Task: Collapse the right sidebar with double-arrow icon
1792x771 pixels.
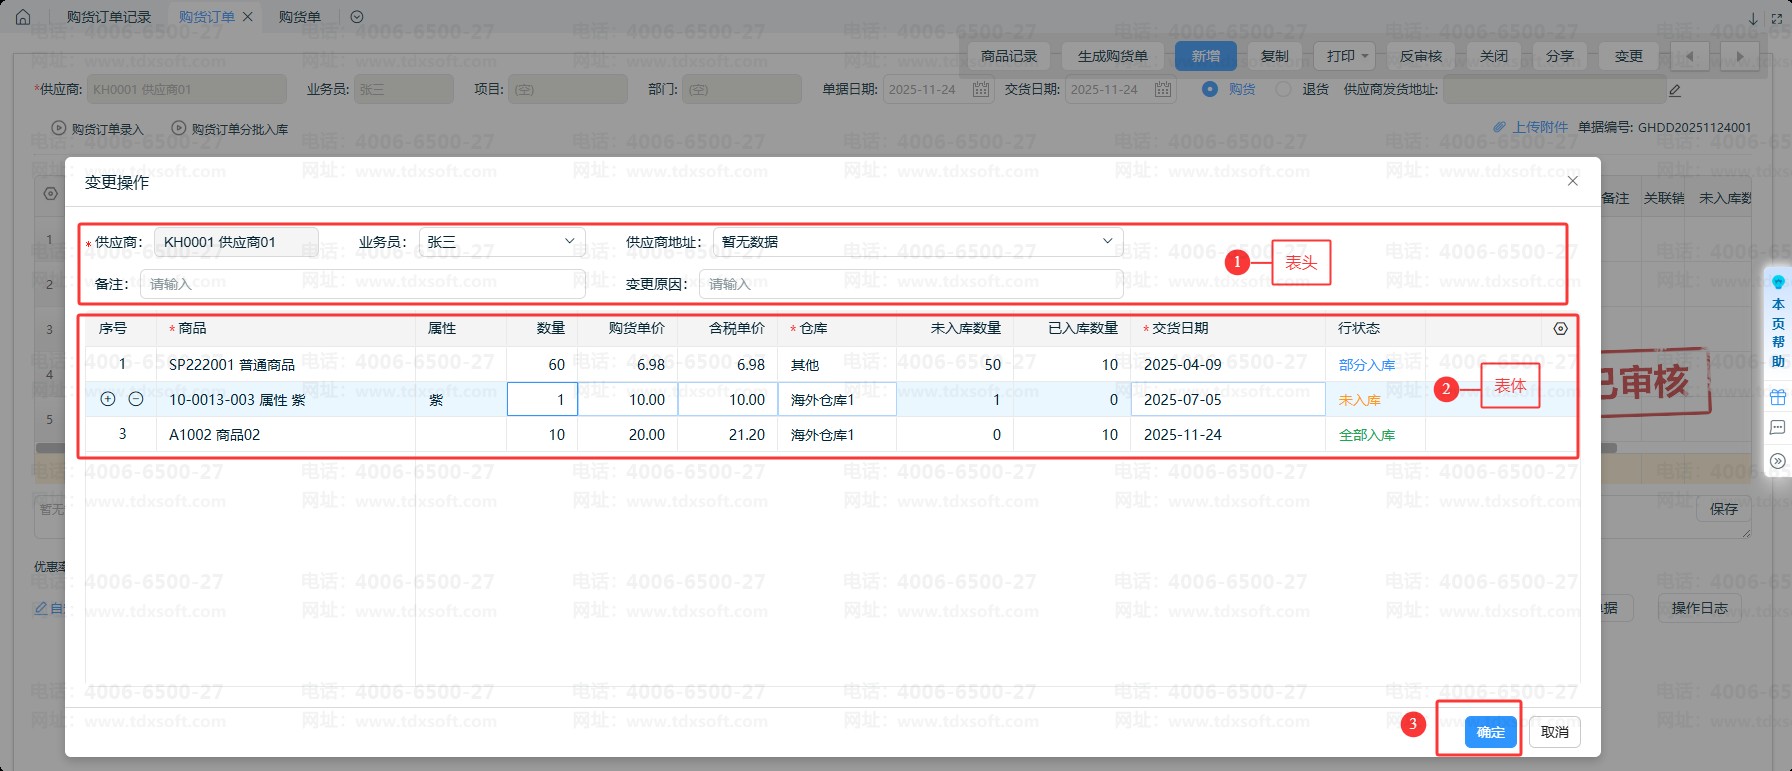Action: tap(1777, 461)
